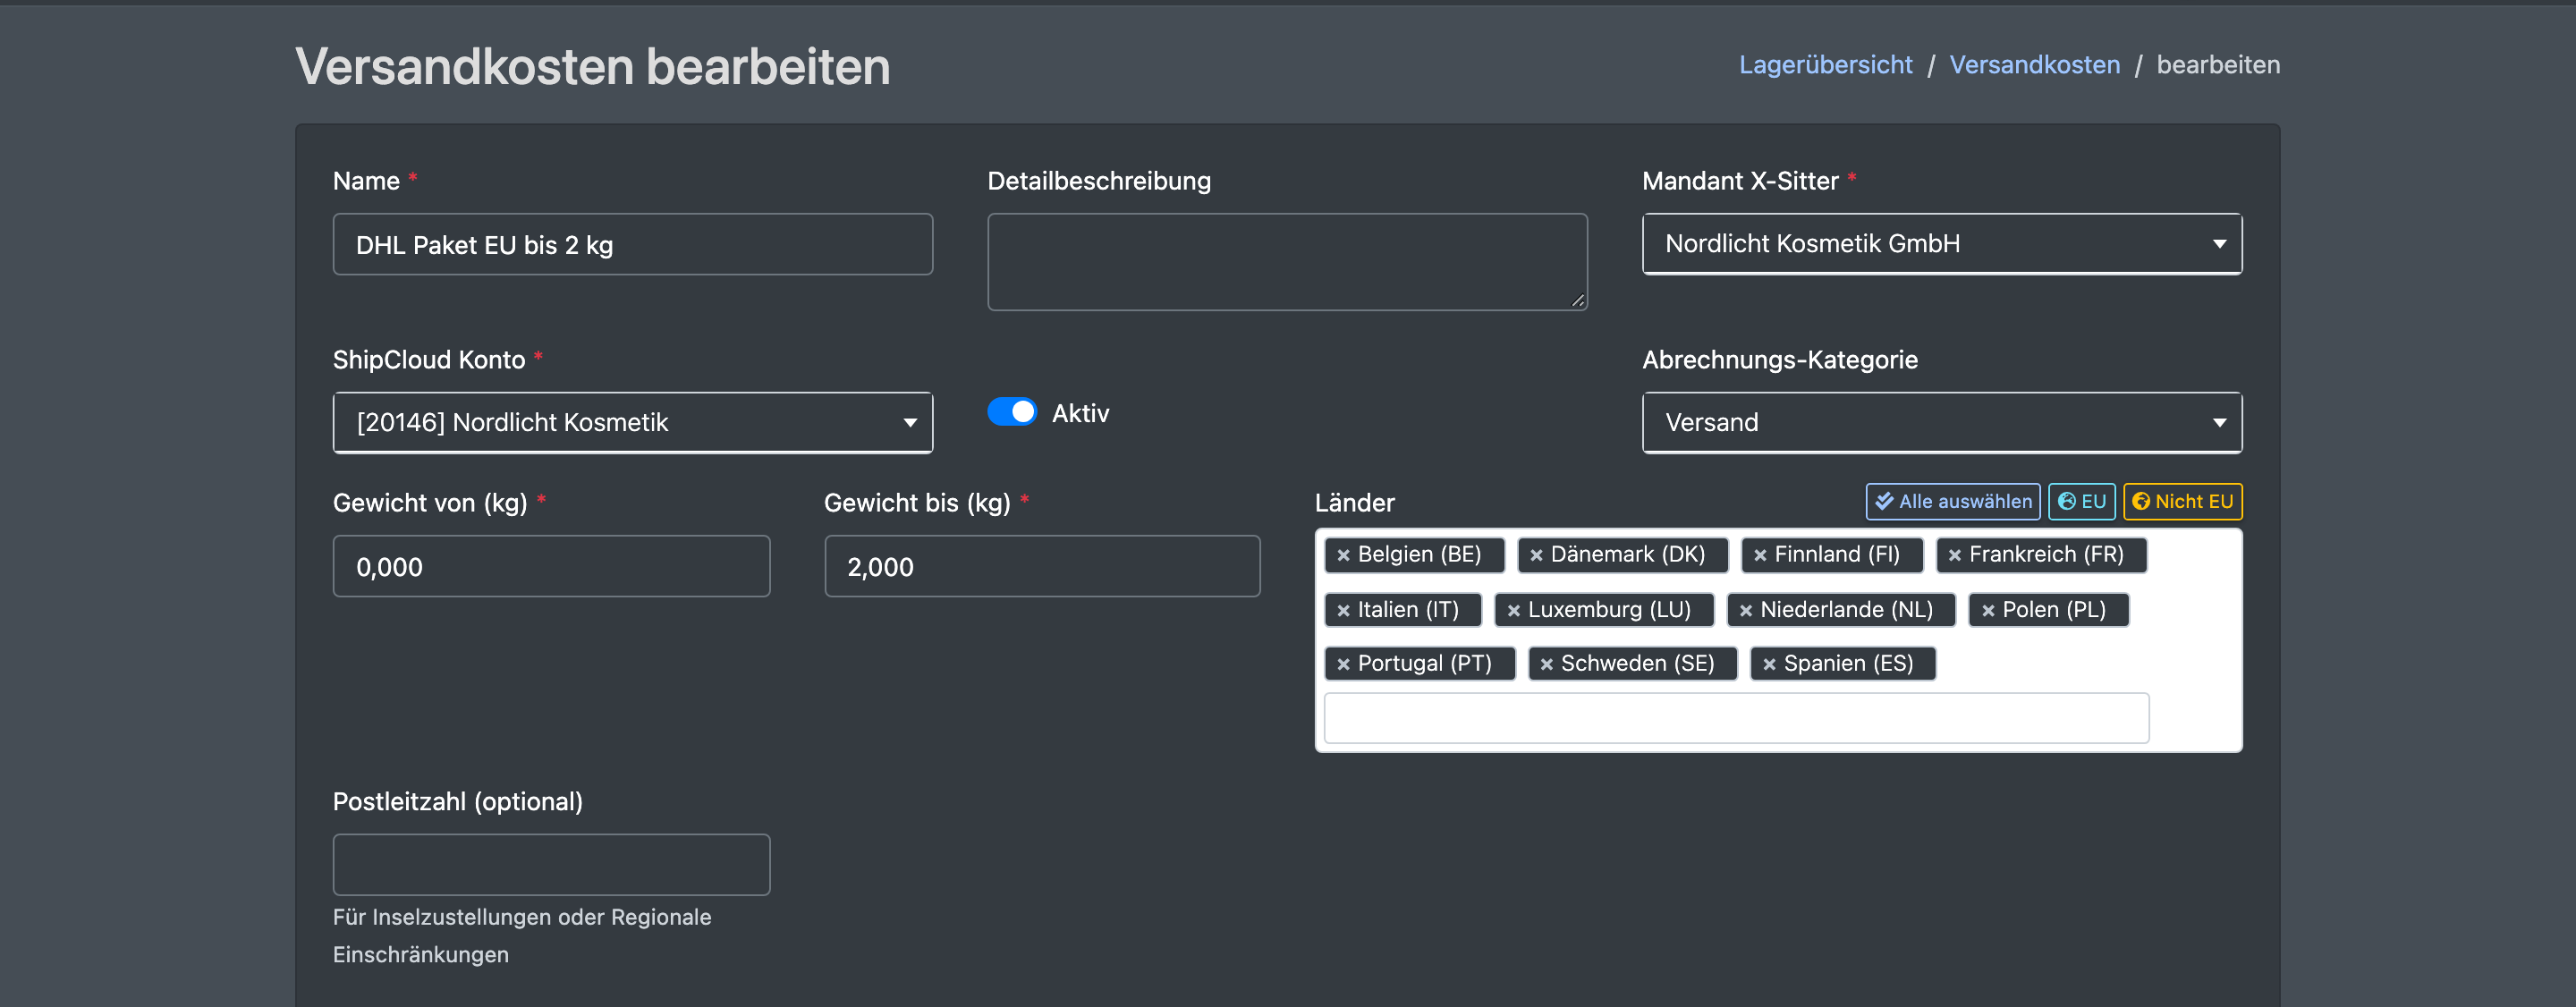Remove Italien (IT) tag via its x icon

(x=1343, y=610)
